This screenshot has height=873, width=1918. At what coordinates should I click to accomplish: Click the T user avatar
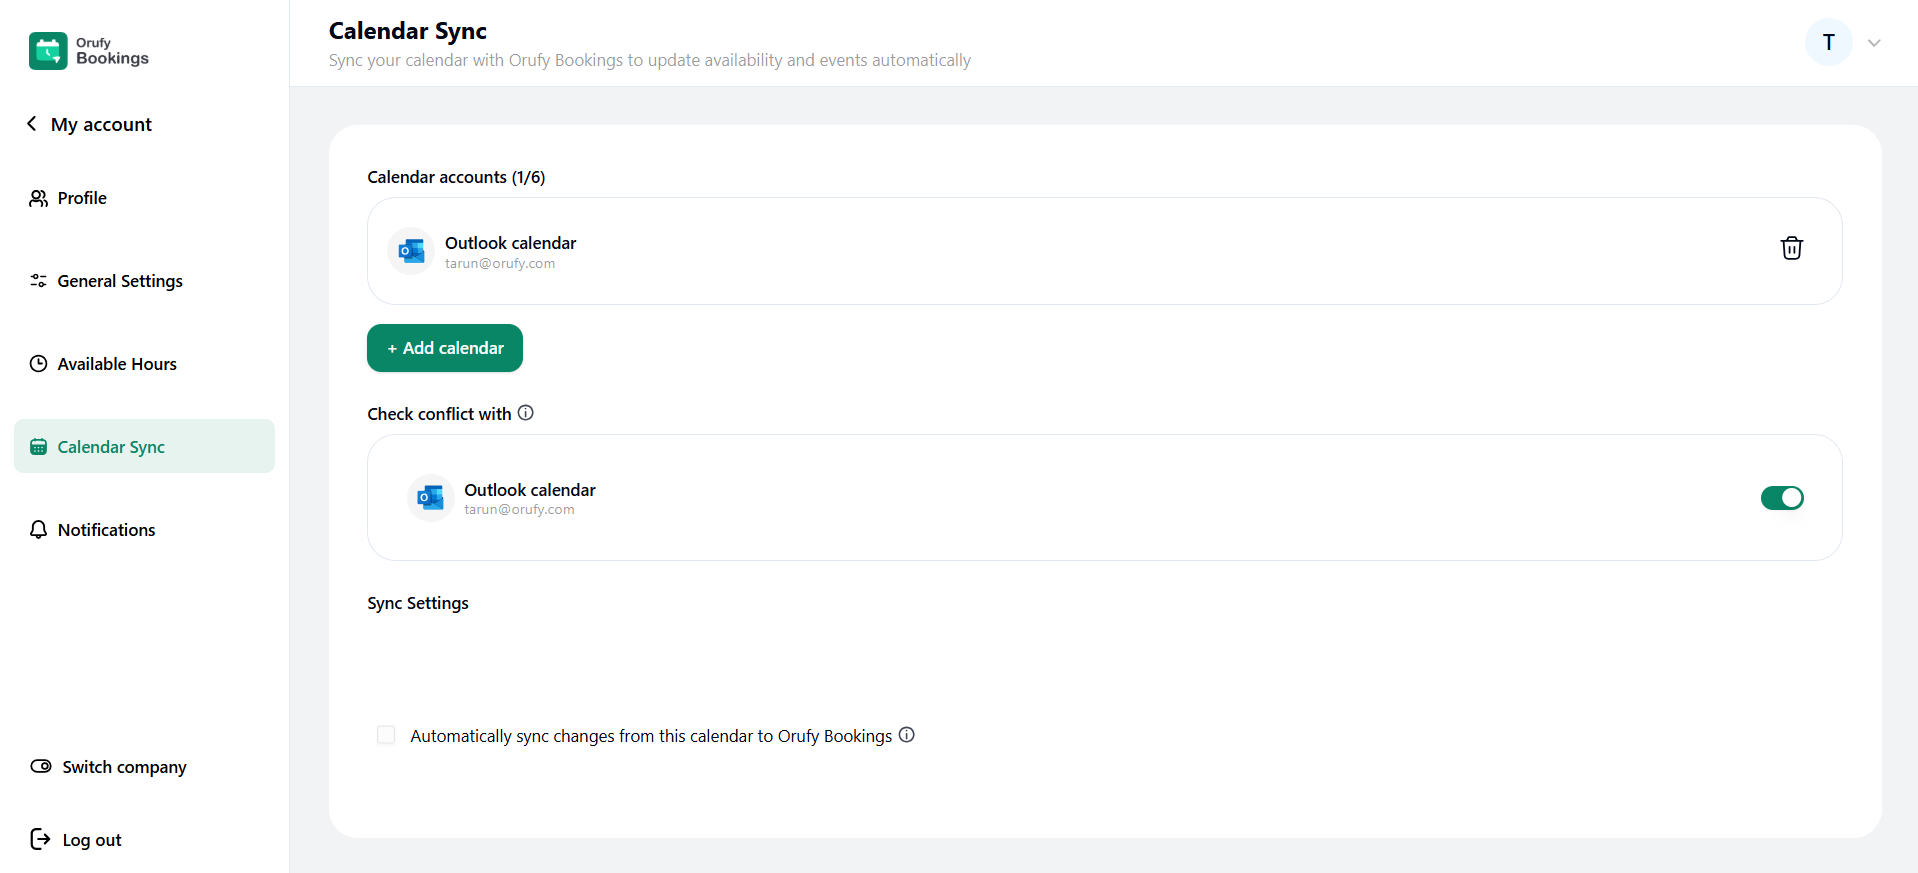click(1828, 43)
